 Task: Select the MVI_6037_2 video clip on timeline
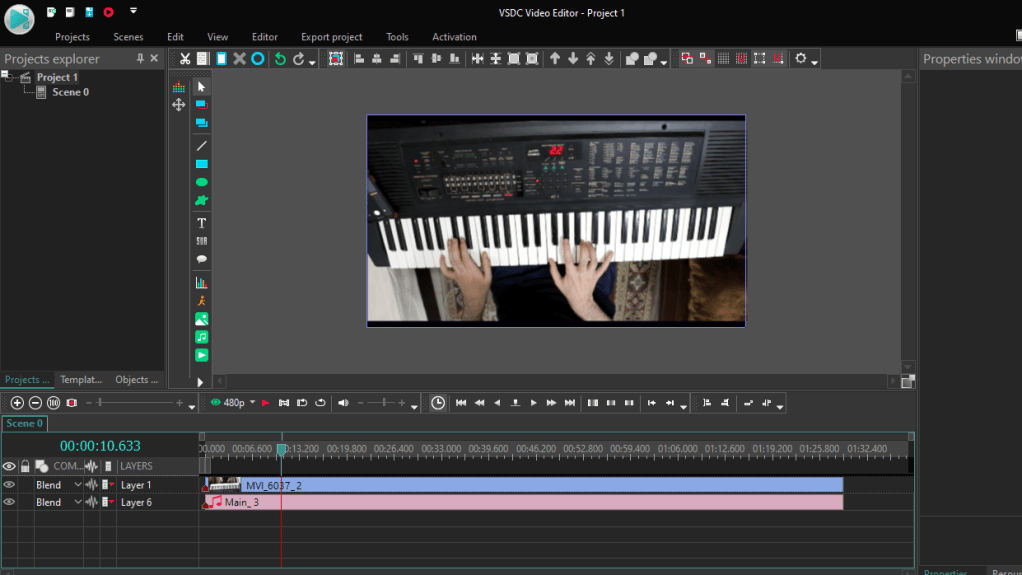pyautogui.click(x=540, y=485)
